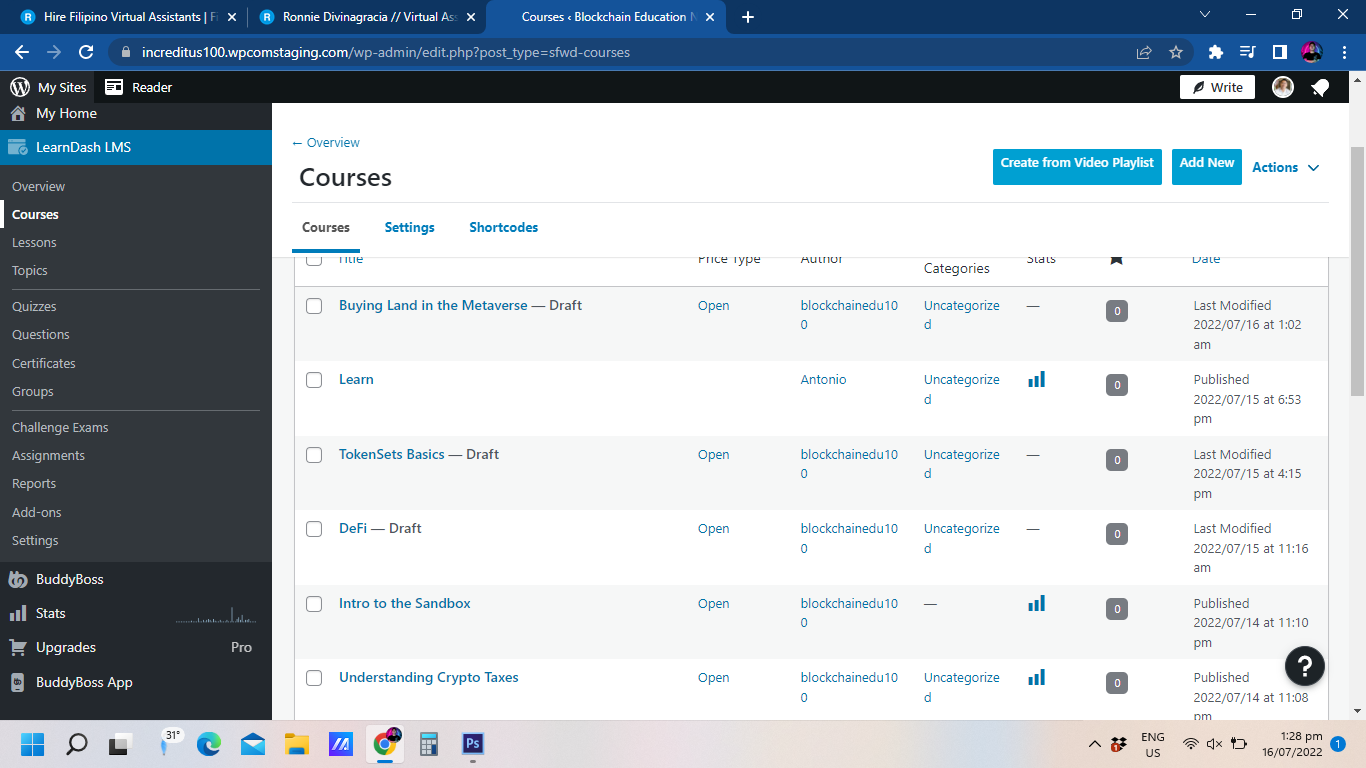
Task: Open Lessons in the LearnDash sidebar
Action: 34,242
